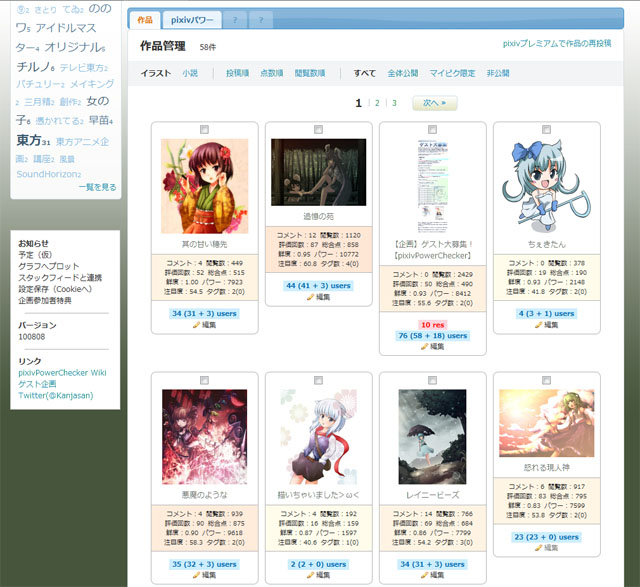The height and width of the screenshot is (587, 640).
Task: Open the pixivPowerChecker Wiki link
Action: [62, 373]
